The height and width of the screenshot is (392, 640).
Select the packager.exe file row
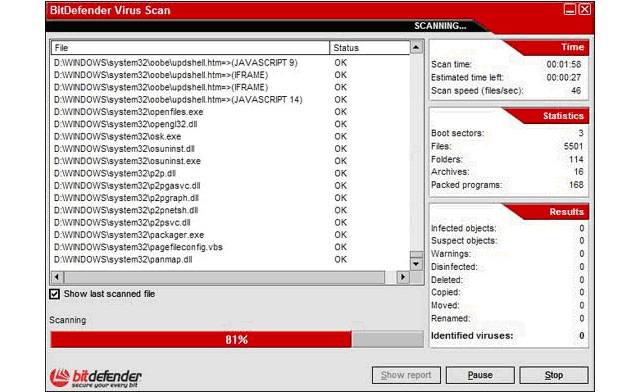(x=231, y=235)
